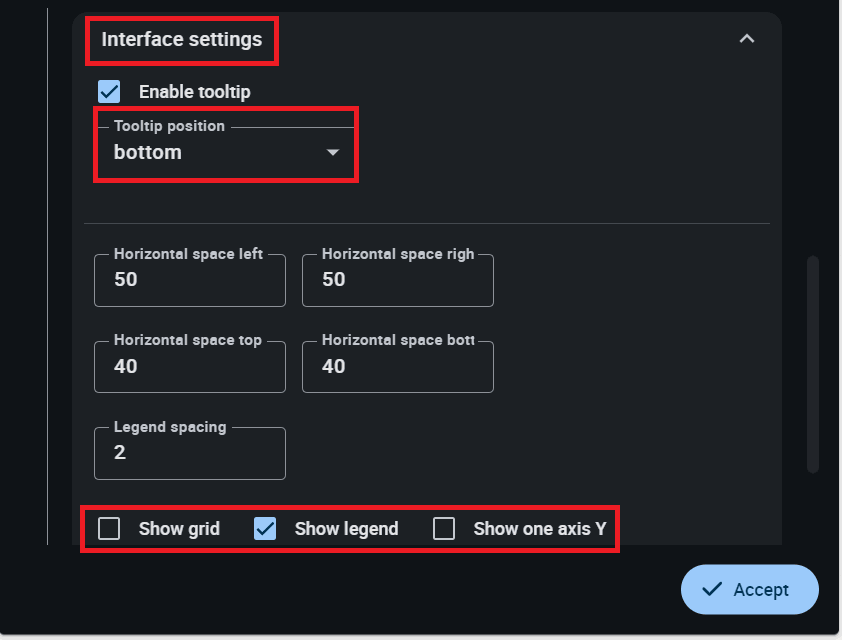Disable the Enable tooltip checkbox

109,91
